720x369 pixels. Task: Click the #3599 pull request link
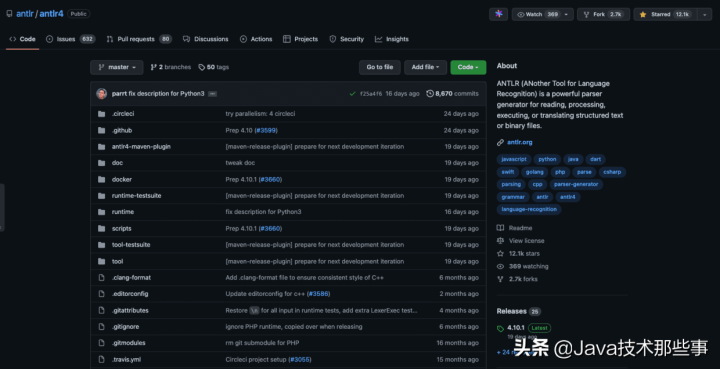tap(266, 130)
